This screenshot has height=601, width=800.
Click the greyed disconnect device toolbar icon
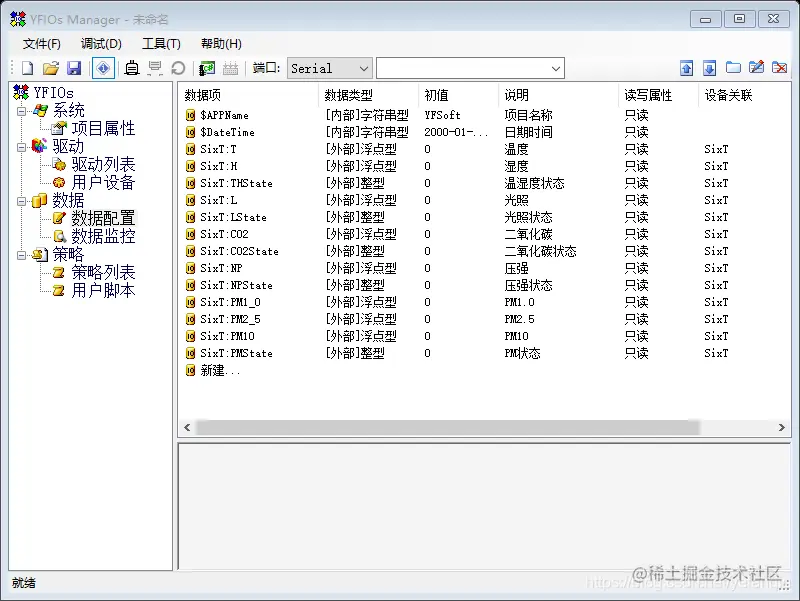(155, 68)
